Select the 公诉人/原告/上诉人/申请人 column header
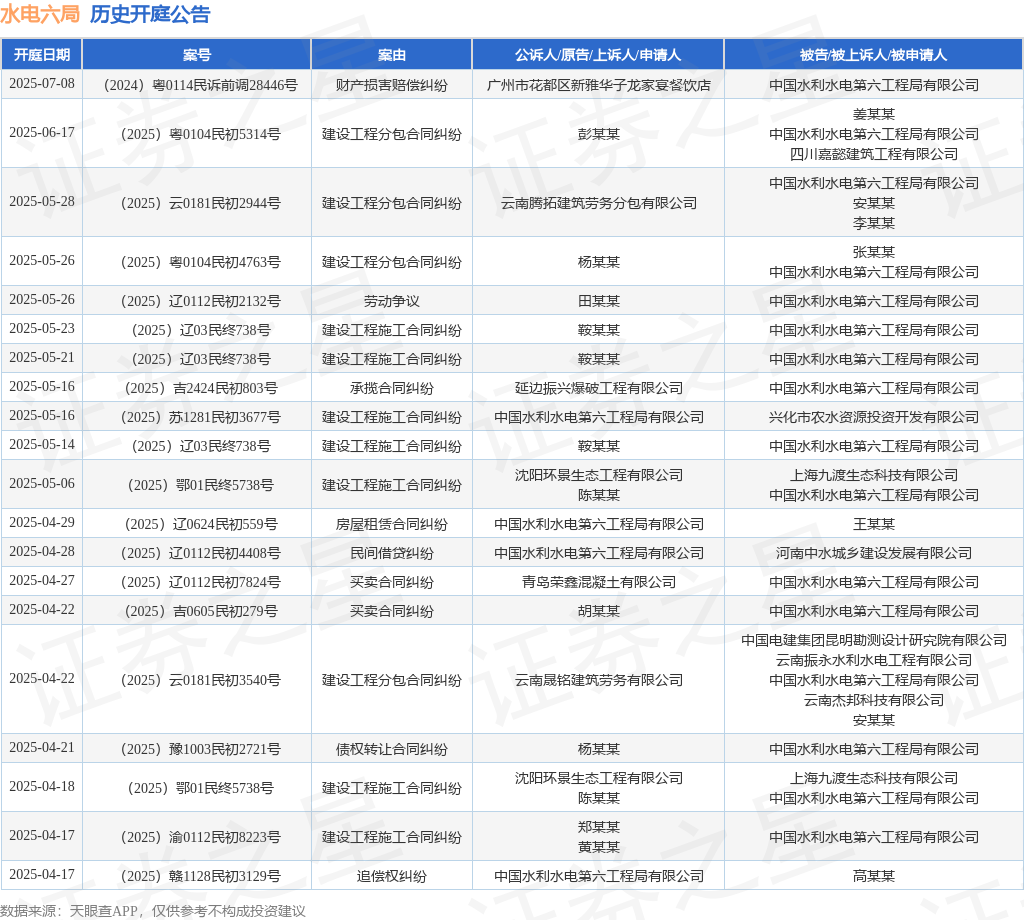 pos(598,55)
